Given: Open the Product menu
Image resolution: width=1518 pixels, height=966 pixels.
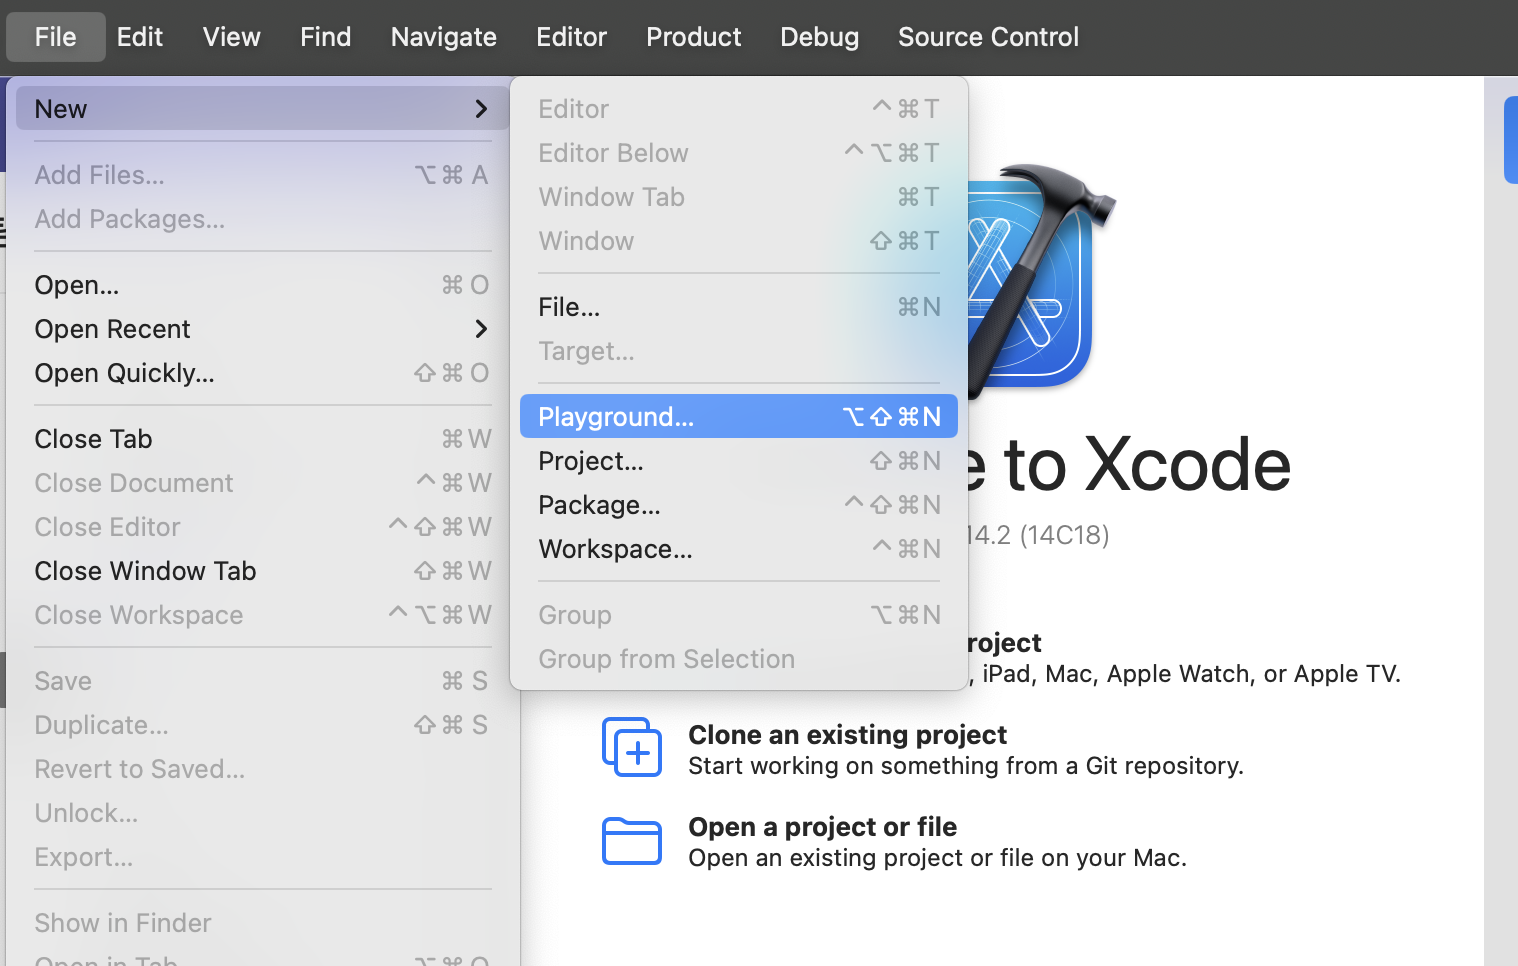Looking at the screenshot, I should click(694, 37).
